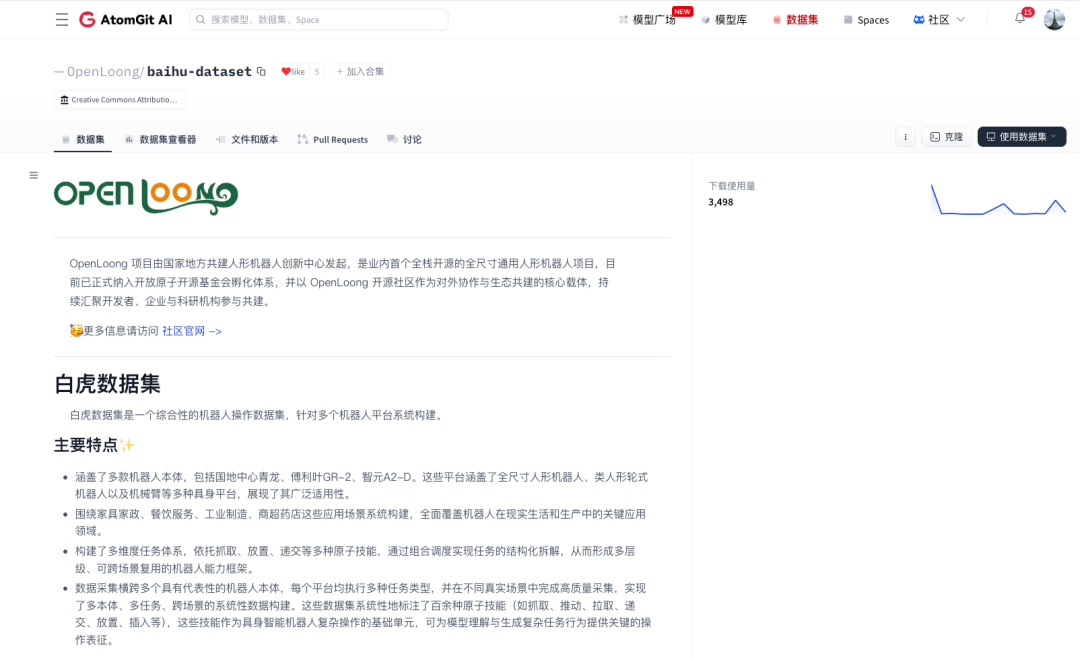This screenshot has height=658, width=1080.
Task: Click the 白虎数据集 heading
Action: tap(107, 384)
